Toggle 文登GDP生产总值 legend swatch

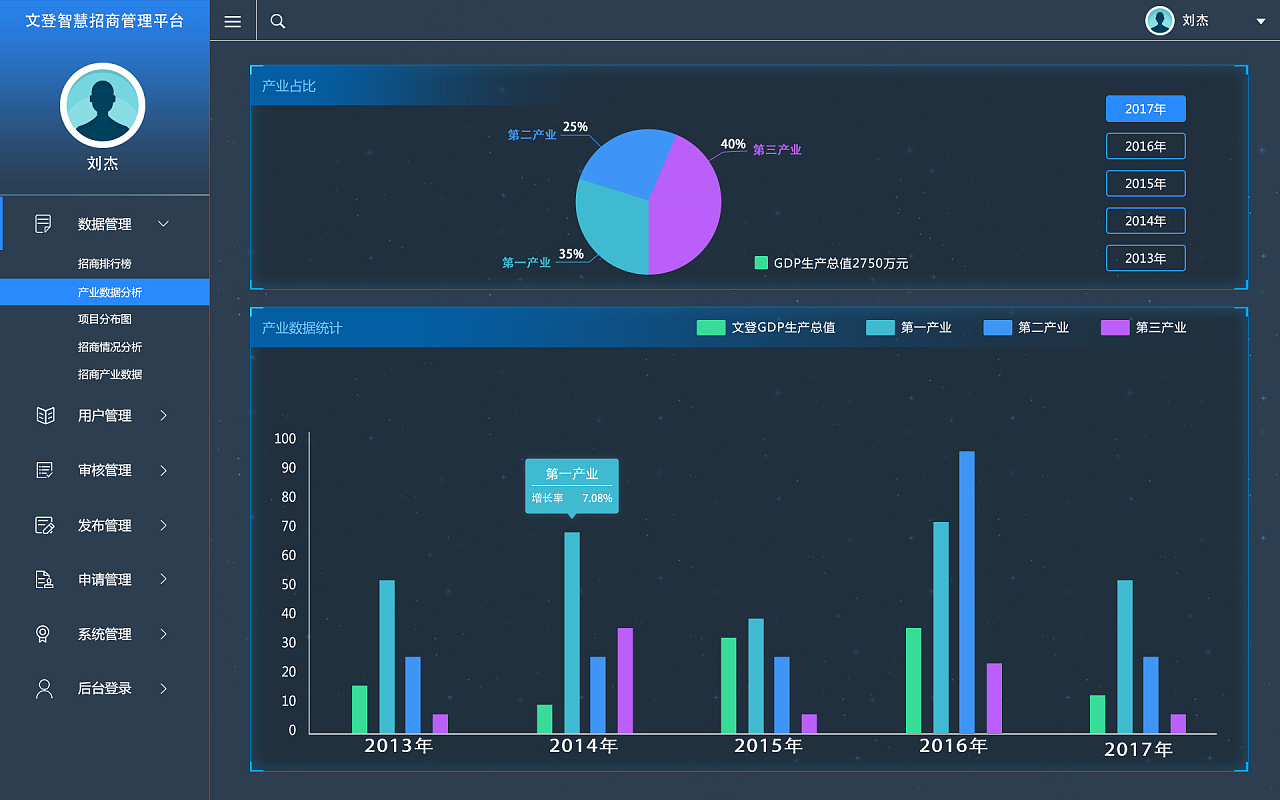click(x=711, y=327)
